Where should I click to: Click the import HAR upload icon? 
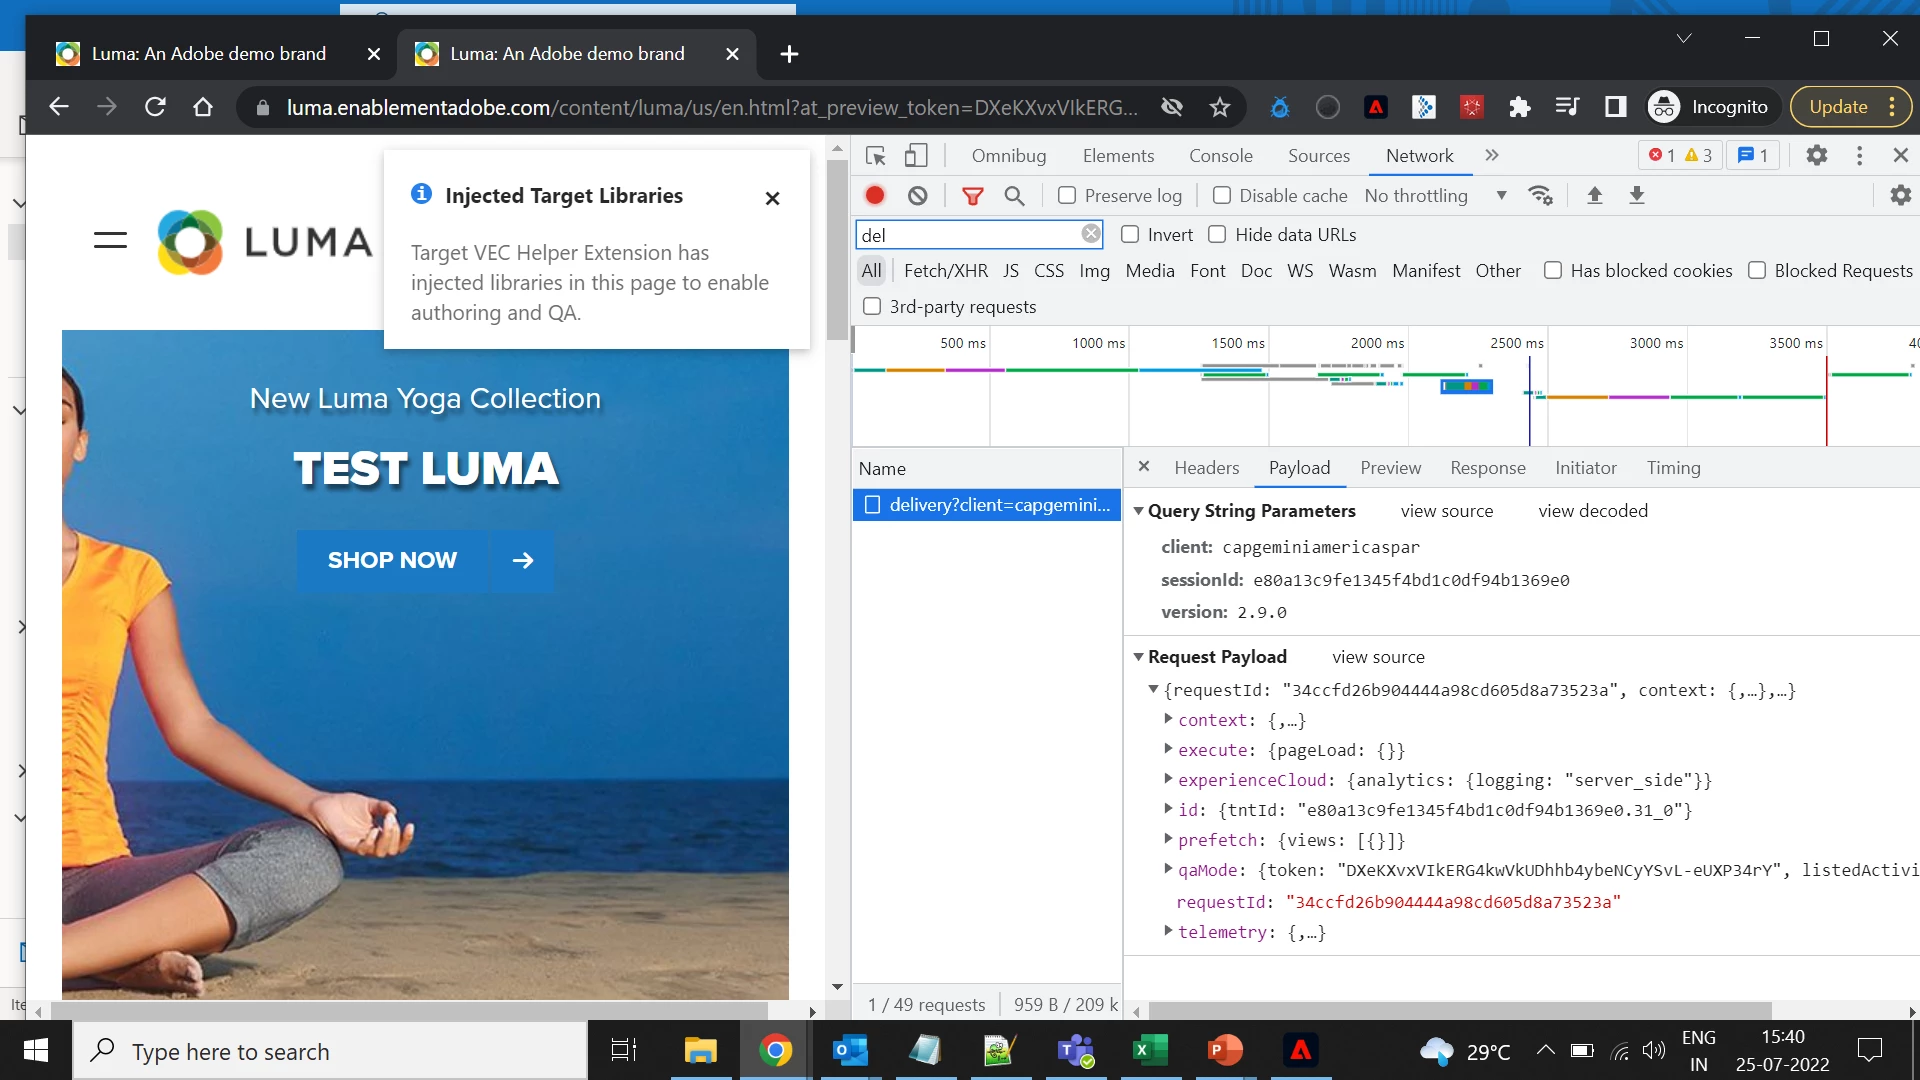[1595, 196]
